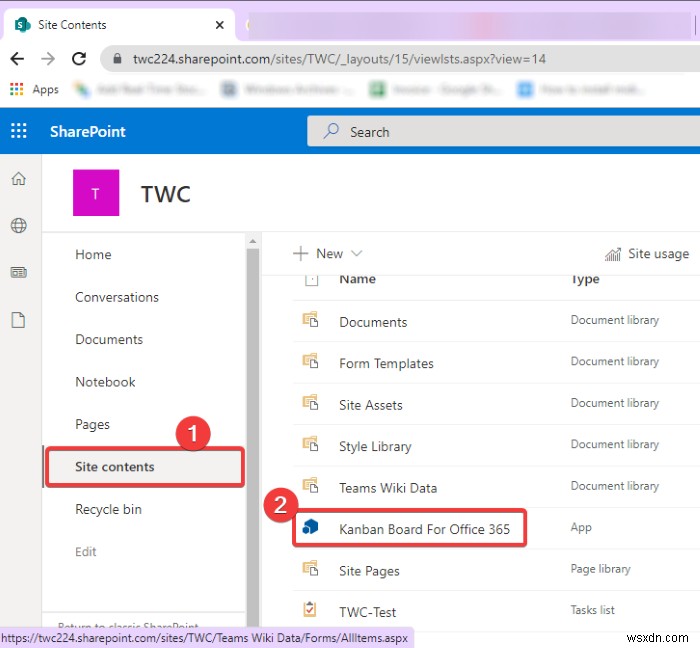Click Tasks list type text
This screenshot has height=648, width=700.
[x=592, y=610]
